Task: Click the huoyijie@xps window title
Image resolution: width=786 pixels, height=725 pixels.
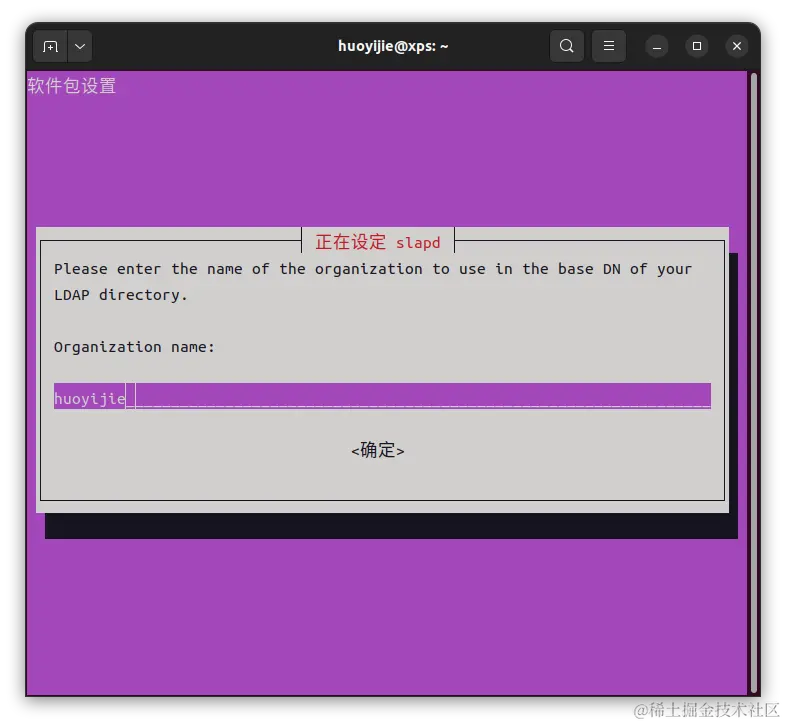Action: click(393, 46)
